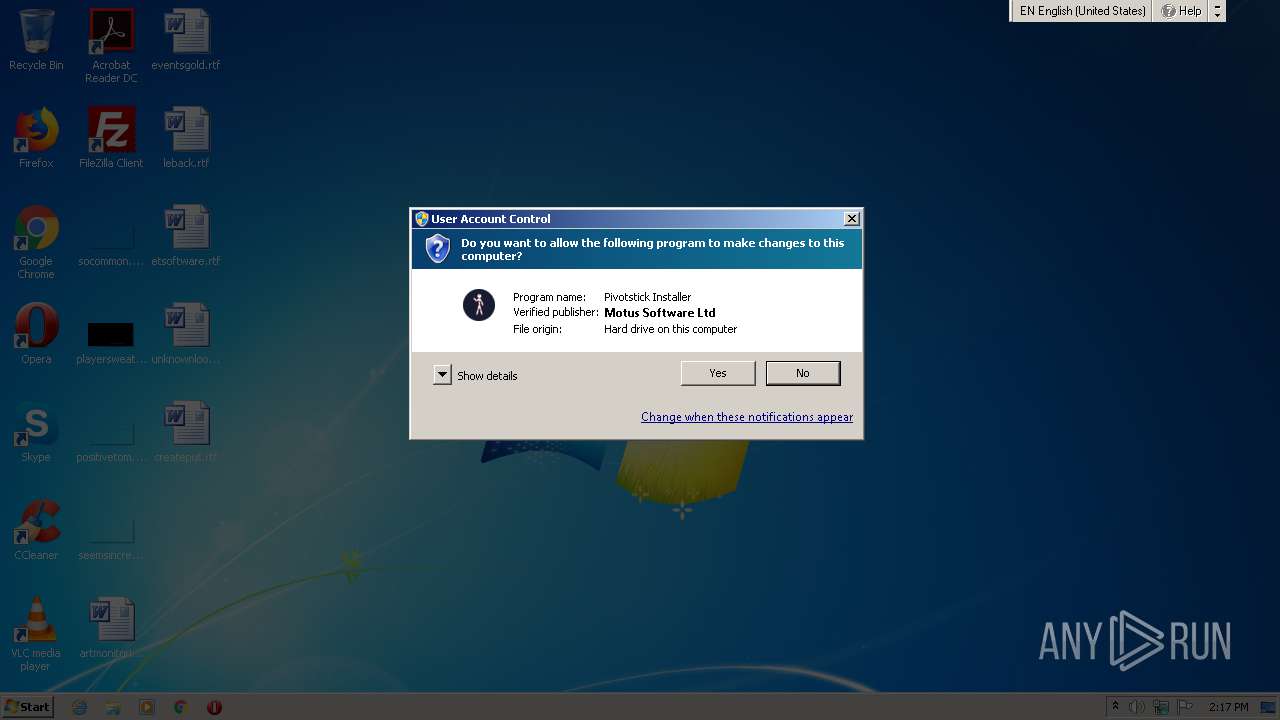The image size is (1280, 720).
Task: Open Acrobat Reader DC desktop shortcut
Action: pos(111,46)
